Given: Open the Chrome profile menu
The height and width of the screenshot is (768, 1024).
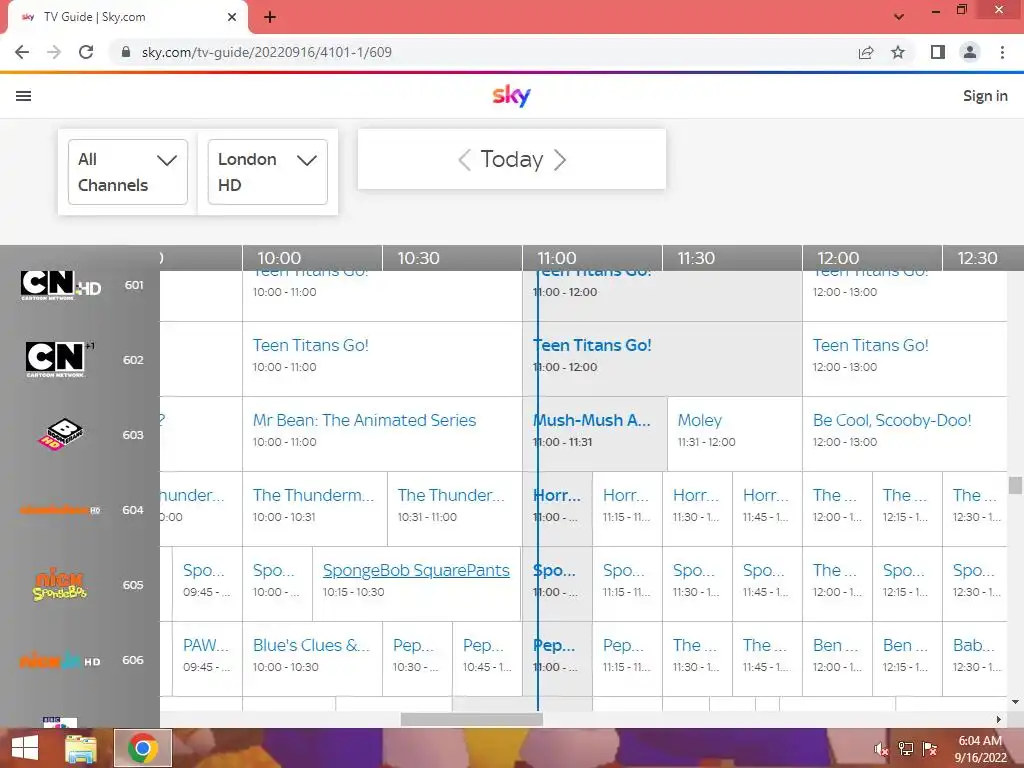Looking at the screenshot, I should [970, 52].
